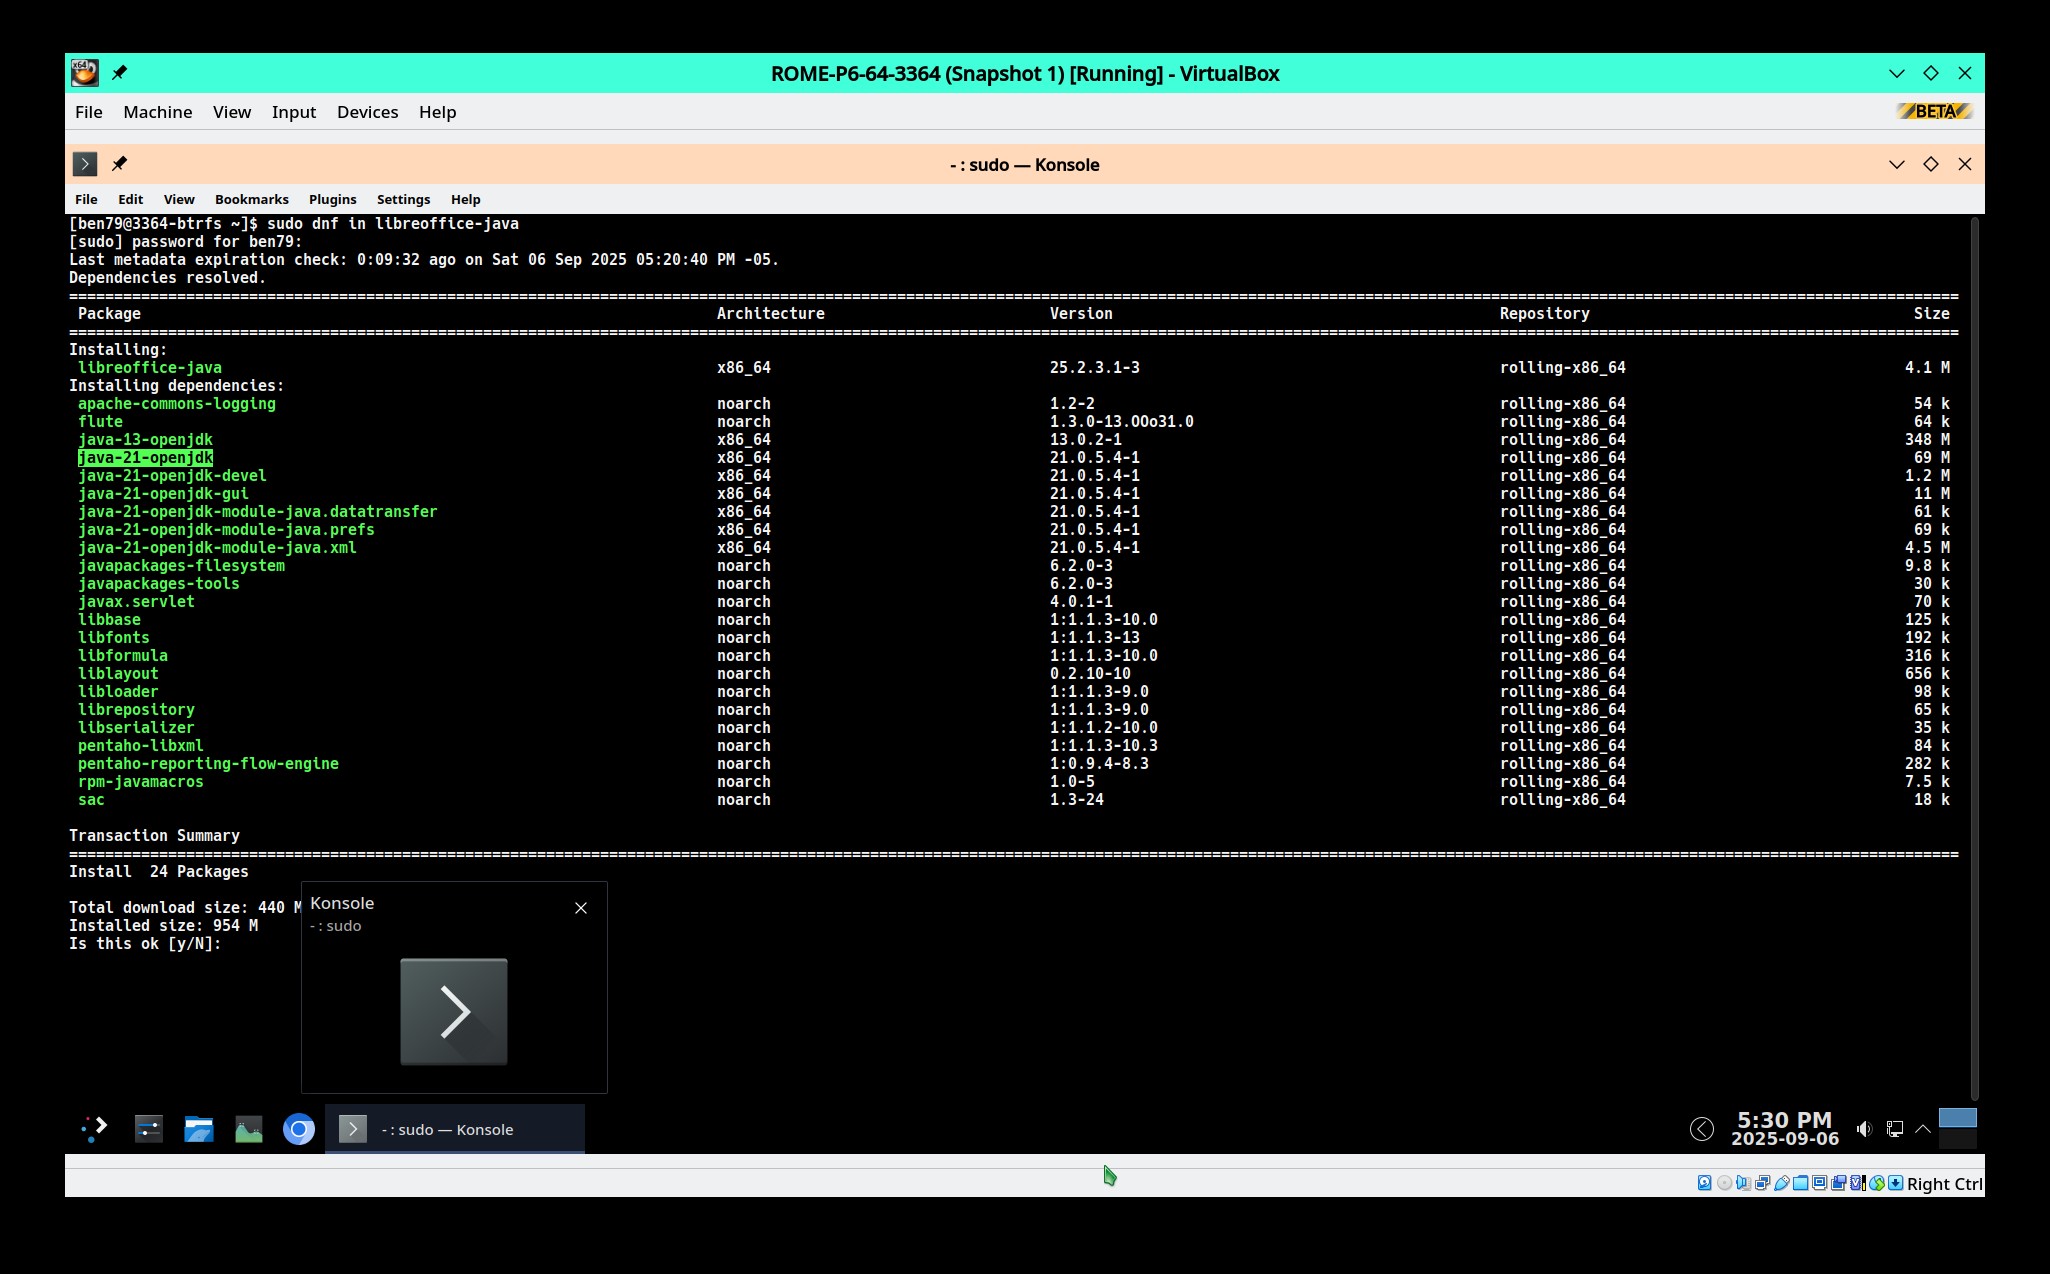Click VirtualBox hard disk activity icon

[1704, 1183]
